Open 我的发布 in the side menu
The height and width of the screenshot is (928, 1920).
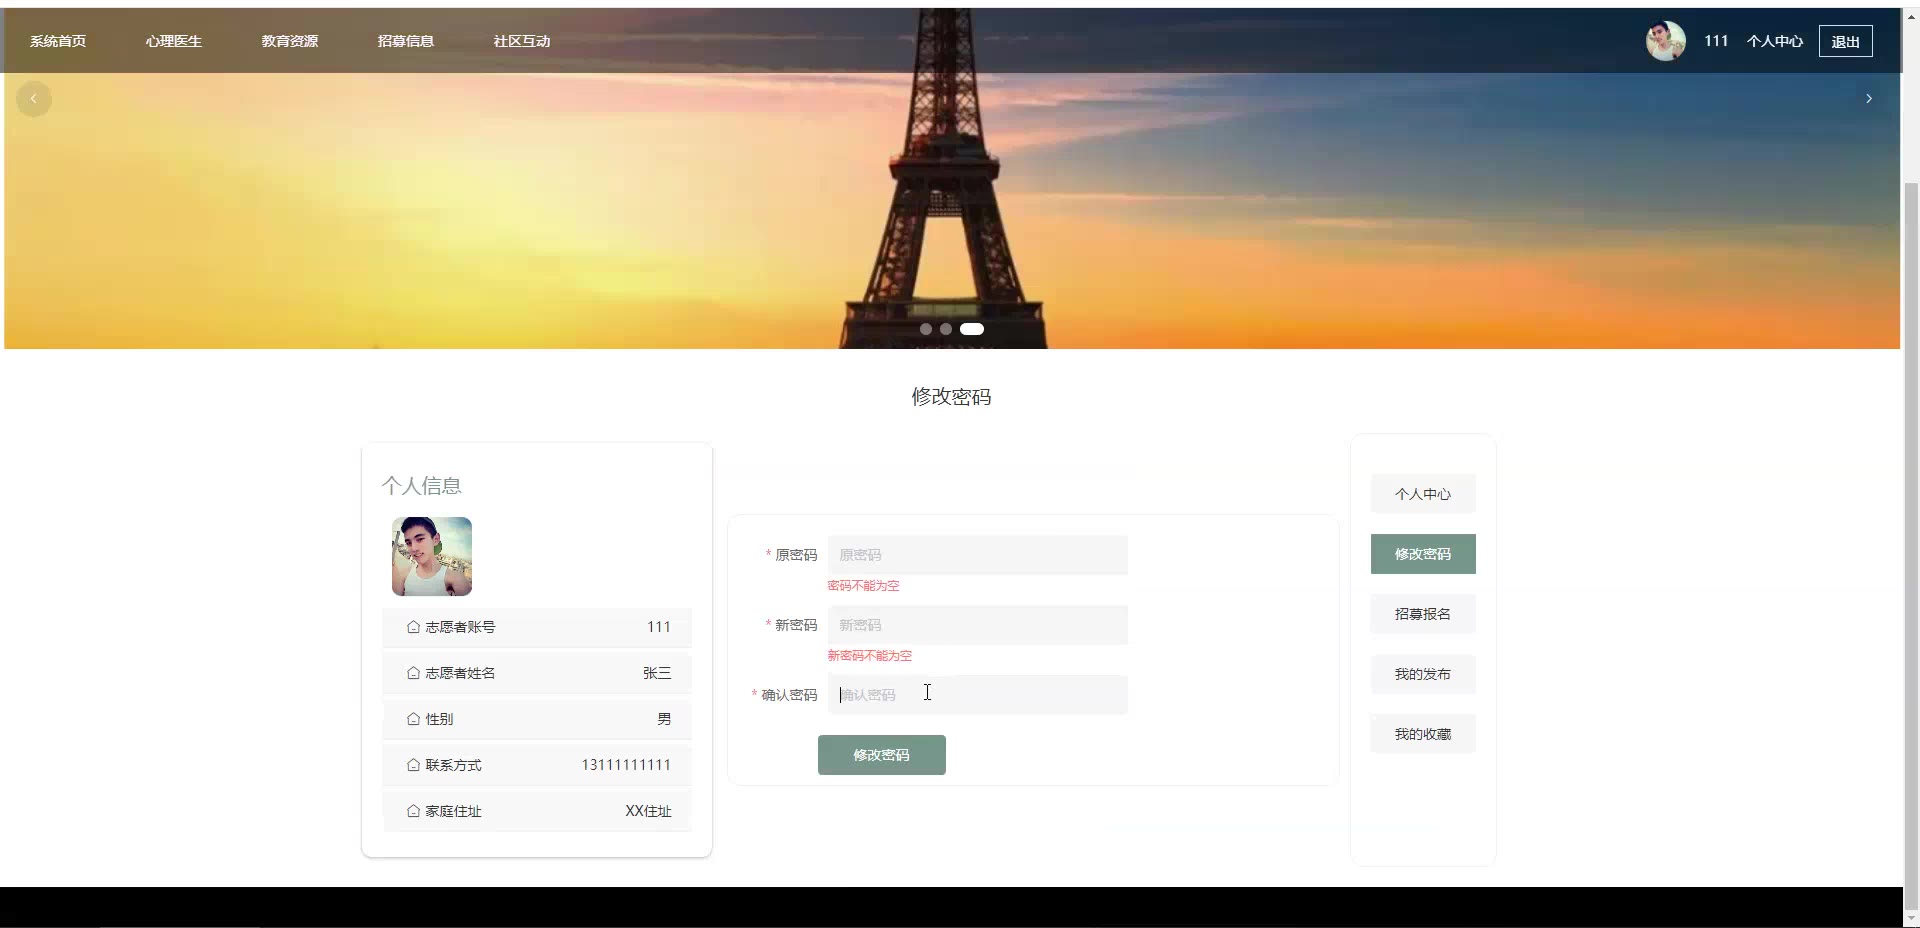pyautogui.click(x=1423, y=674)
